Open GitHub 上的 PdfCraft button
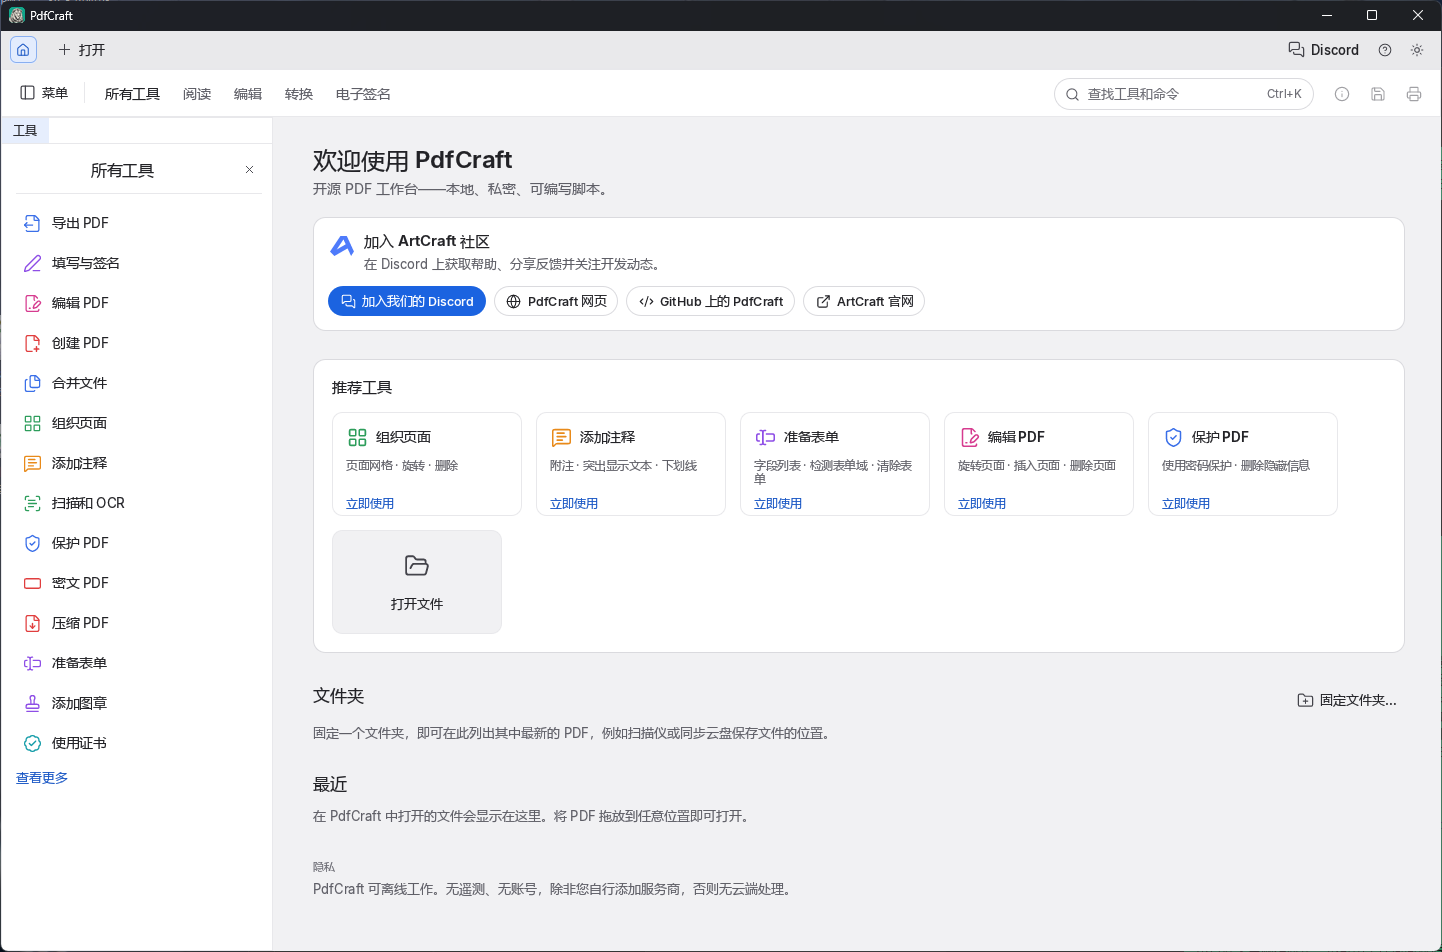The width and height of the screenshot is (1442, 952). [710, 301]
